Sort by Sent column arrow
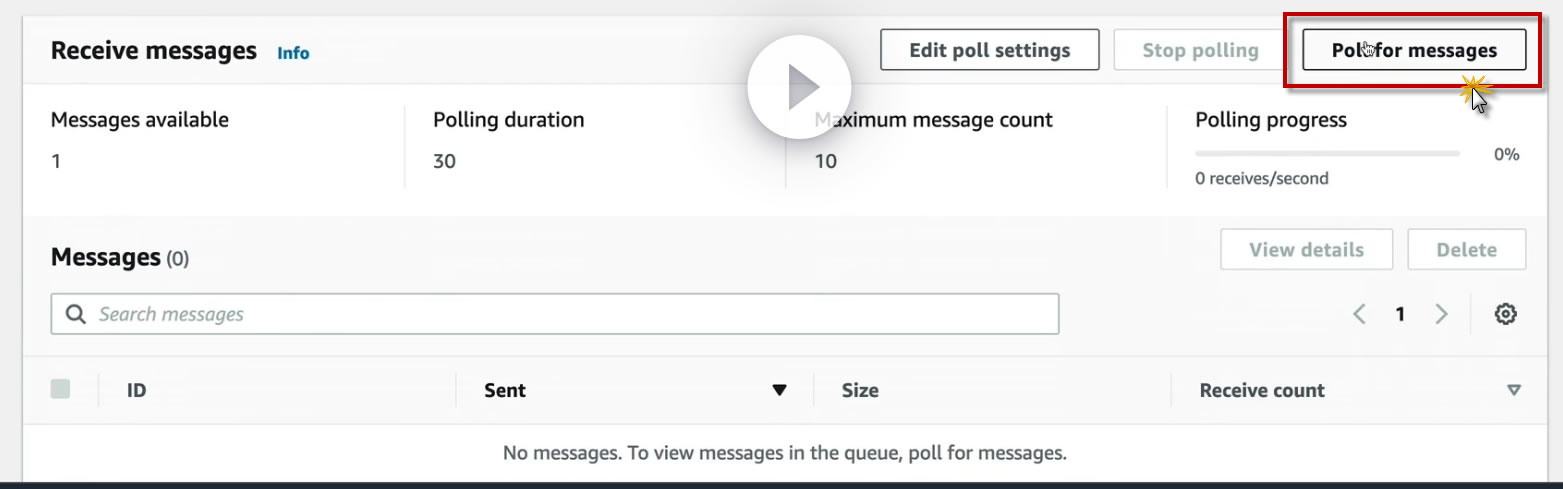This screenshot has width=1563, height=489. pyautogui.click(x=779, y=390)
